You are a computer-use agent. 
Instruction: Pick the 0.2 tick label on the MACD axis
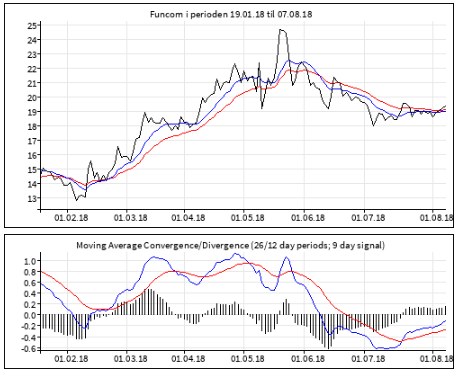pos(30,305)
